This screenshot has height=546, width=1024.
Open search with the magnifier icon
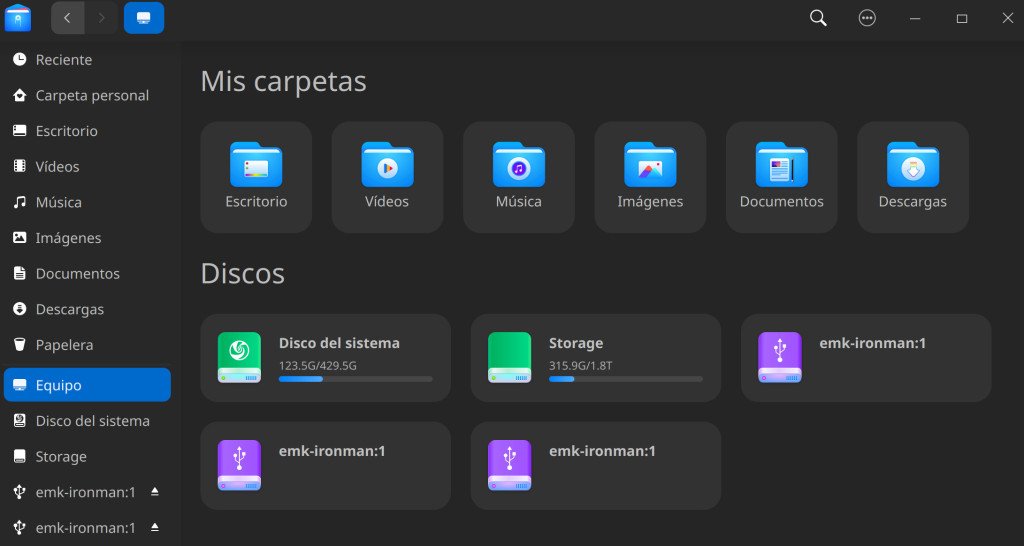(818, 18)
